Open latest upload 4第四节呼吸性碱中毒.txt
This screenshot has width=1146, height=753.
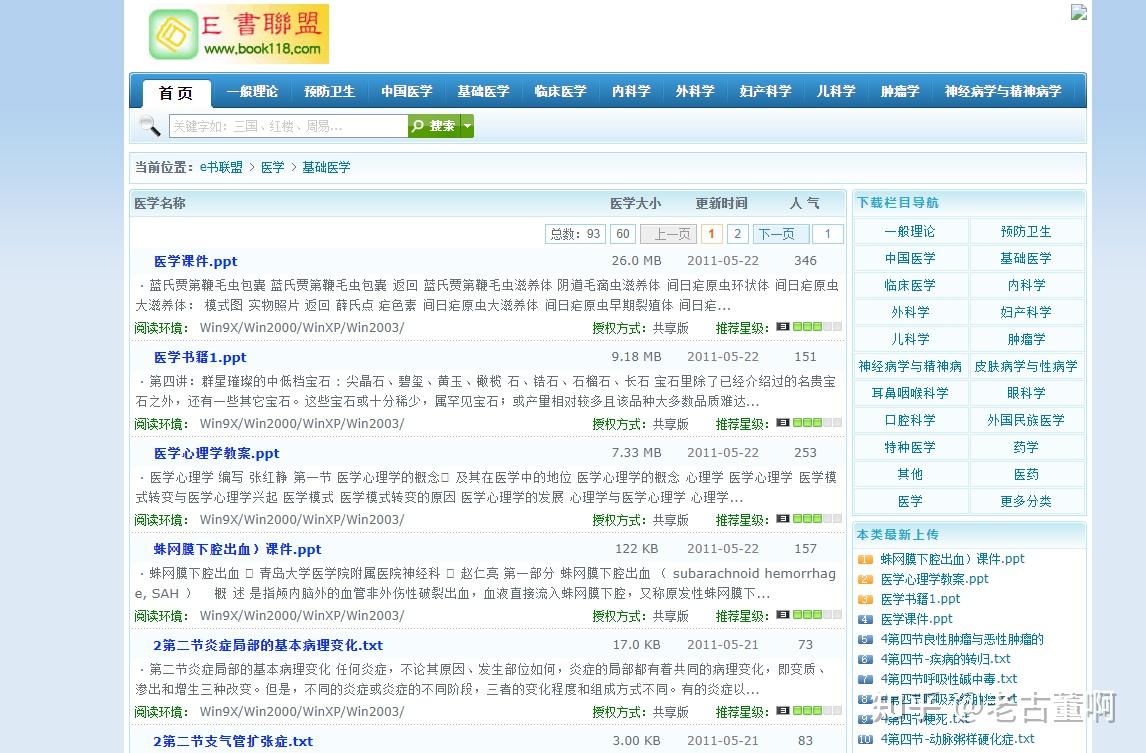[x=949, y=679]
